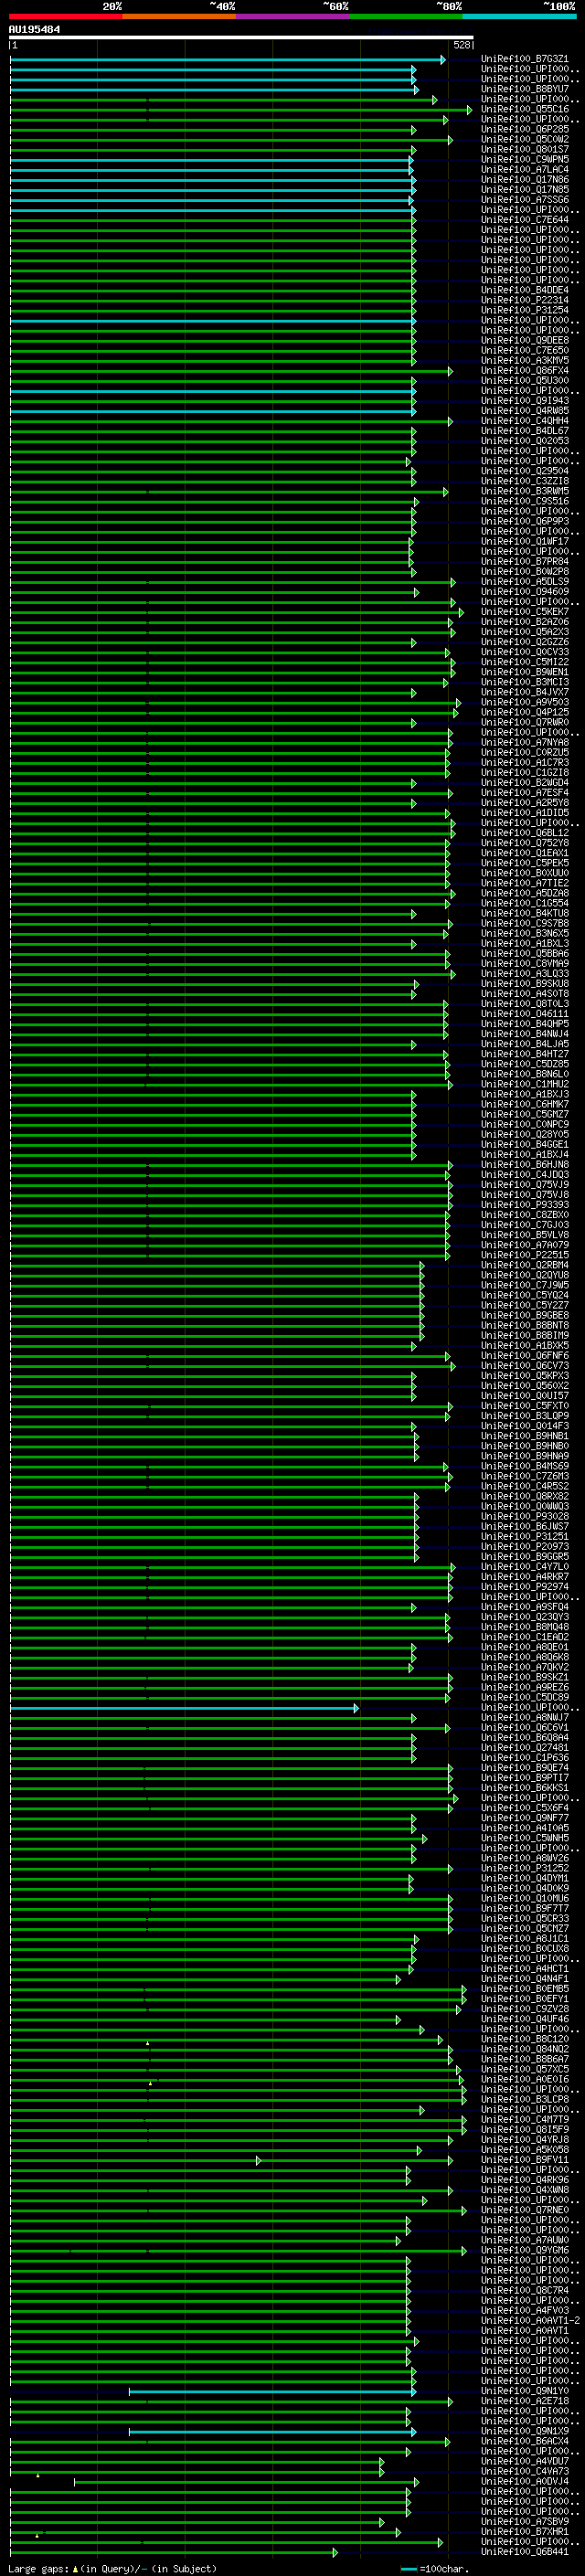The height and width of the screenshot is (2576, 585).
Task: Open hit UniRef100_C9WPN5
Action: (525, 159)
